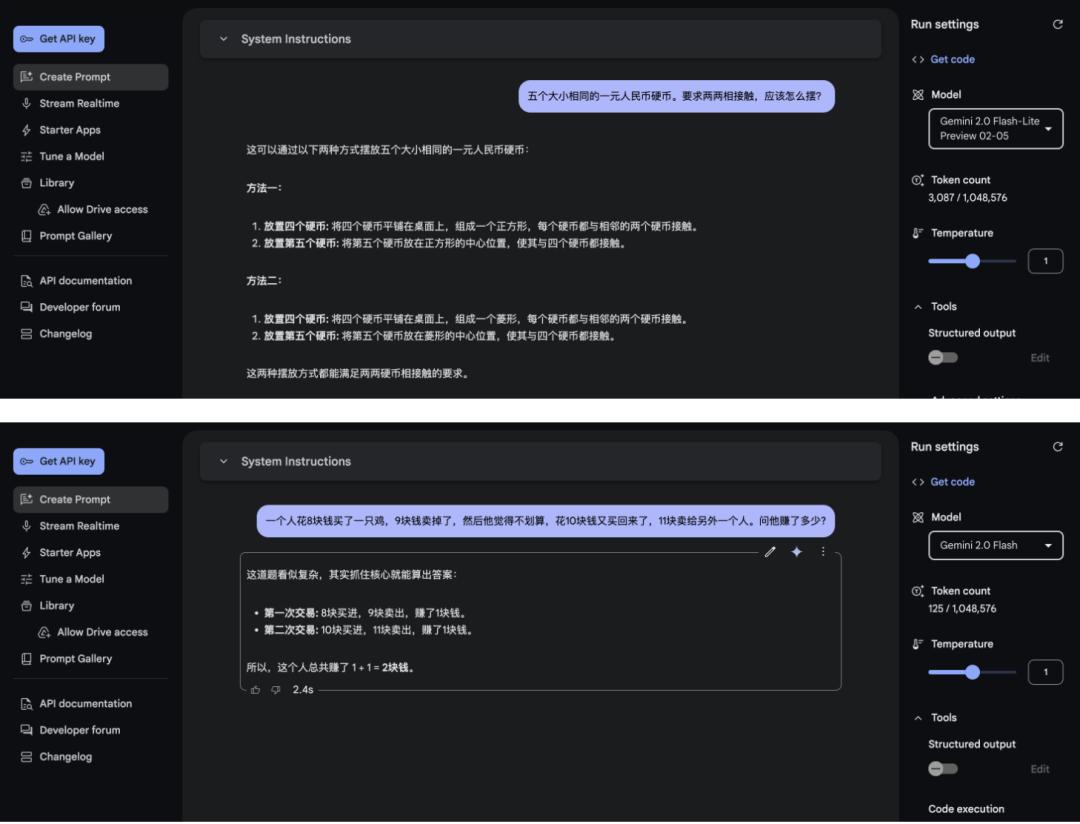Image resolution: width=1080 pixels, height=824 pixels.
Task: Disable the Structured output toggle
Action: [942, 356]
